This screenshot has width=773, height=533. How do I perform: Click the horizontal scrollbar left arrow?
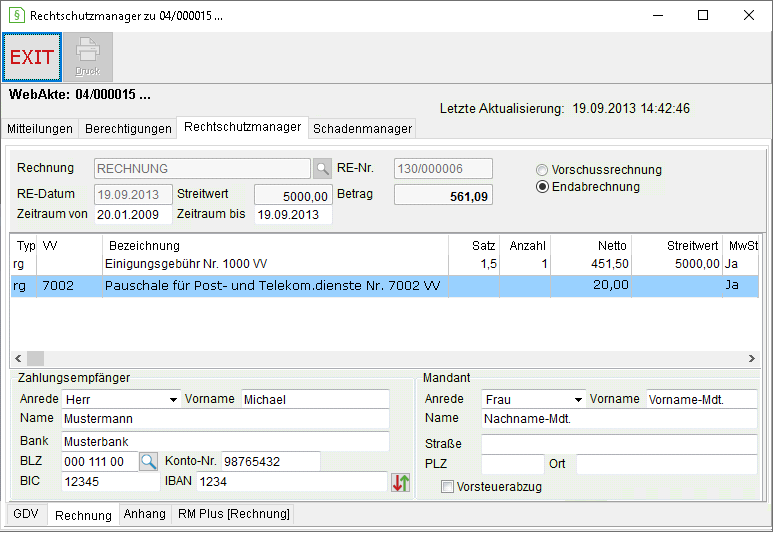pyautogui.click(x=18, y=358)
